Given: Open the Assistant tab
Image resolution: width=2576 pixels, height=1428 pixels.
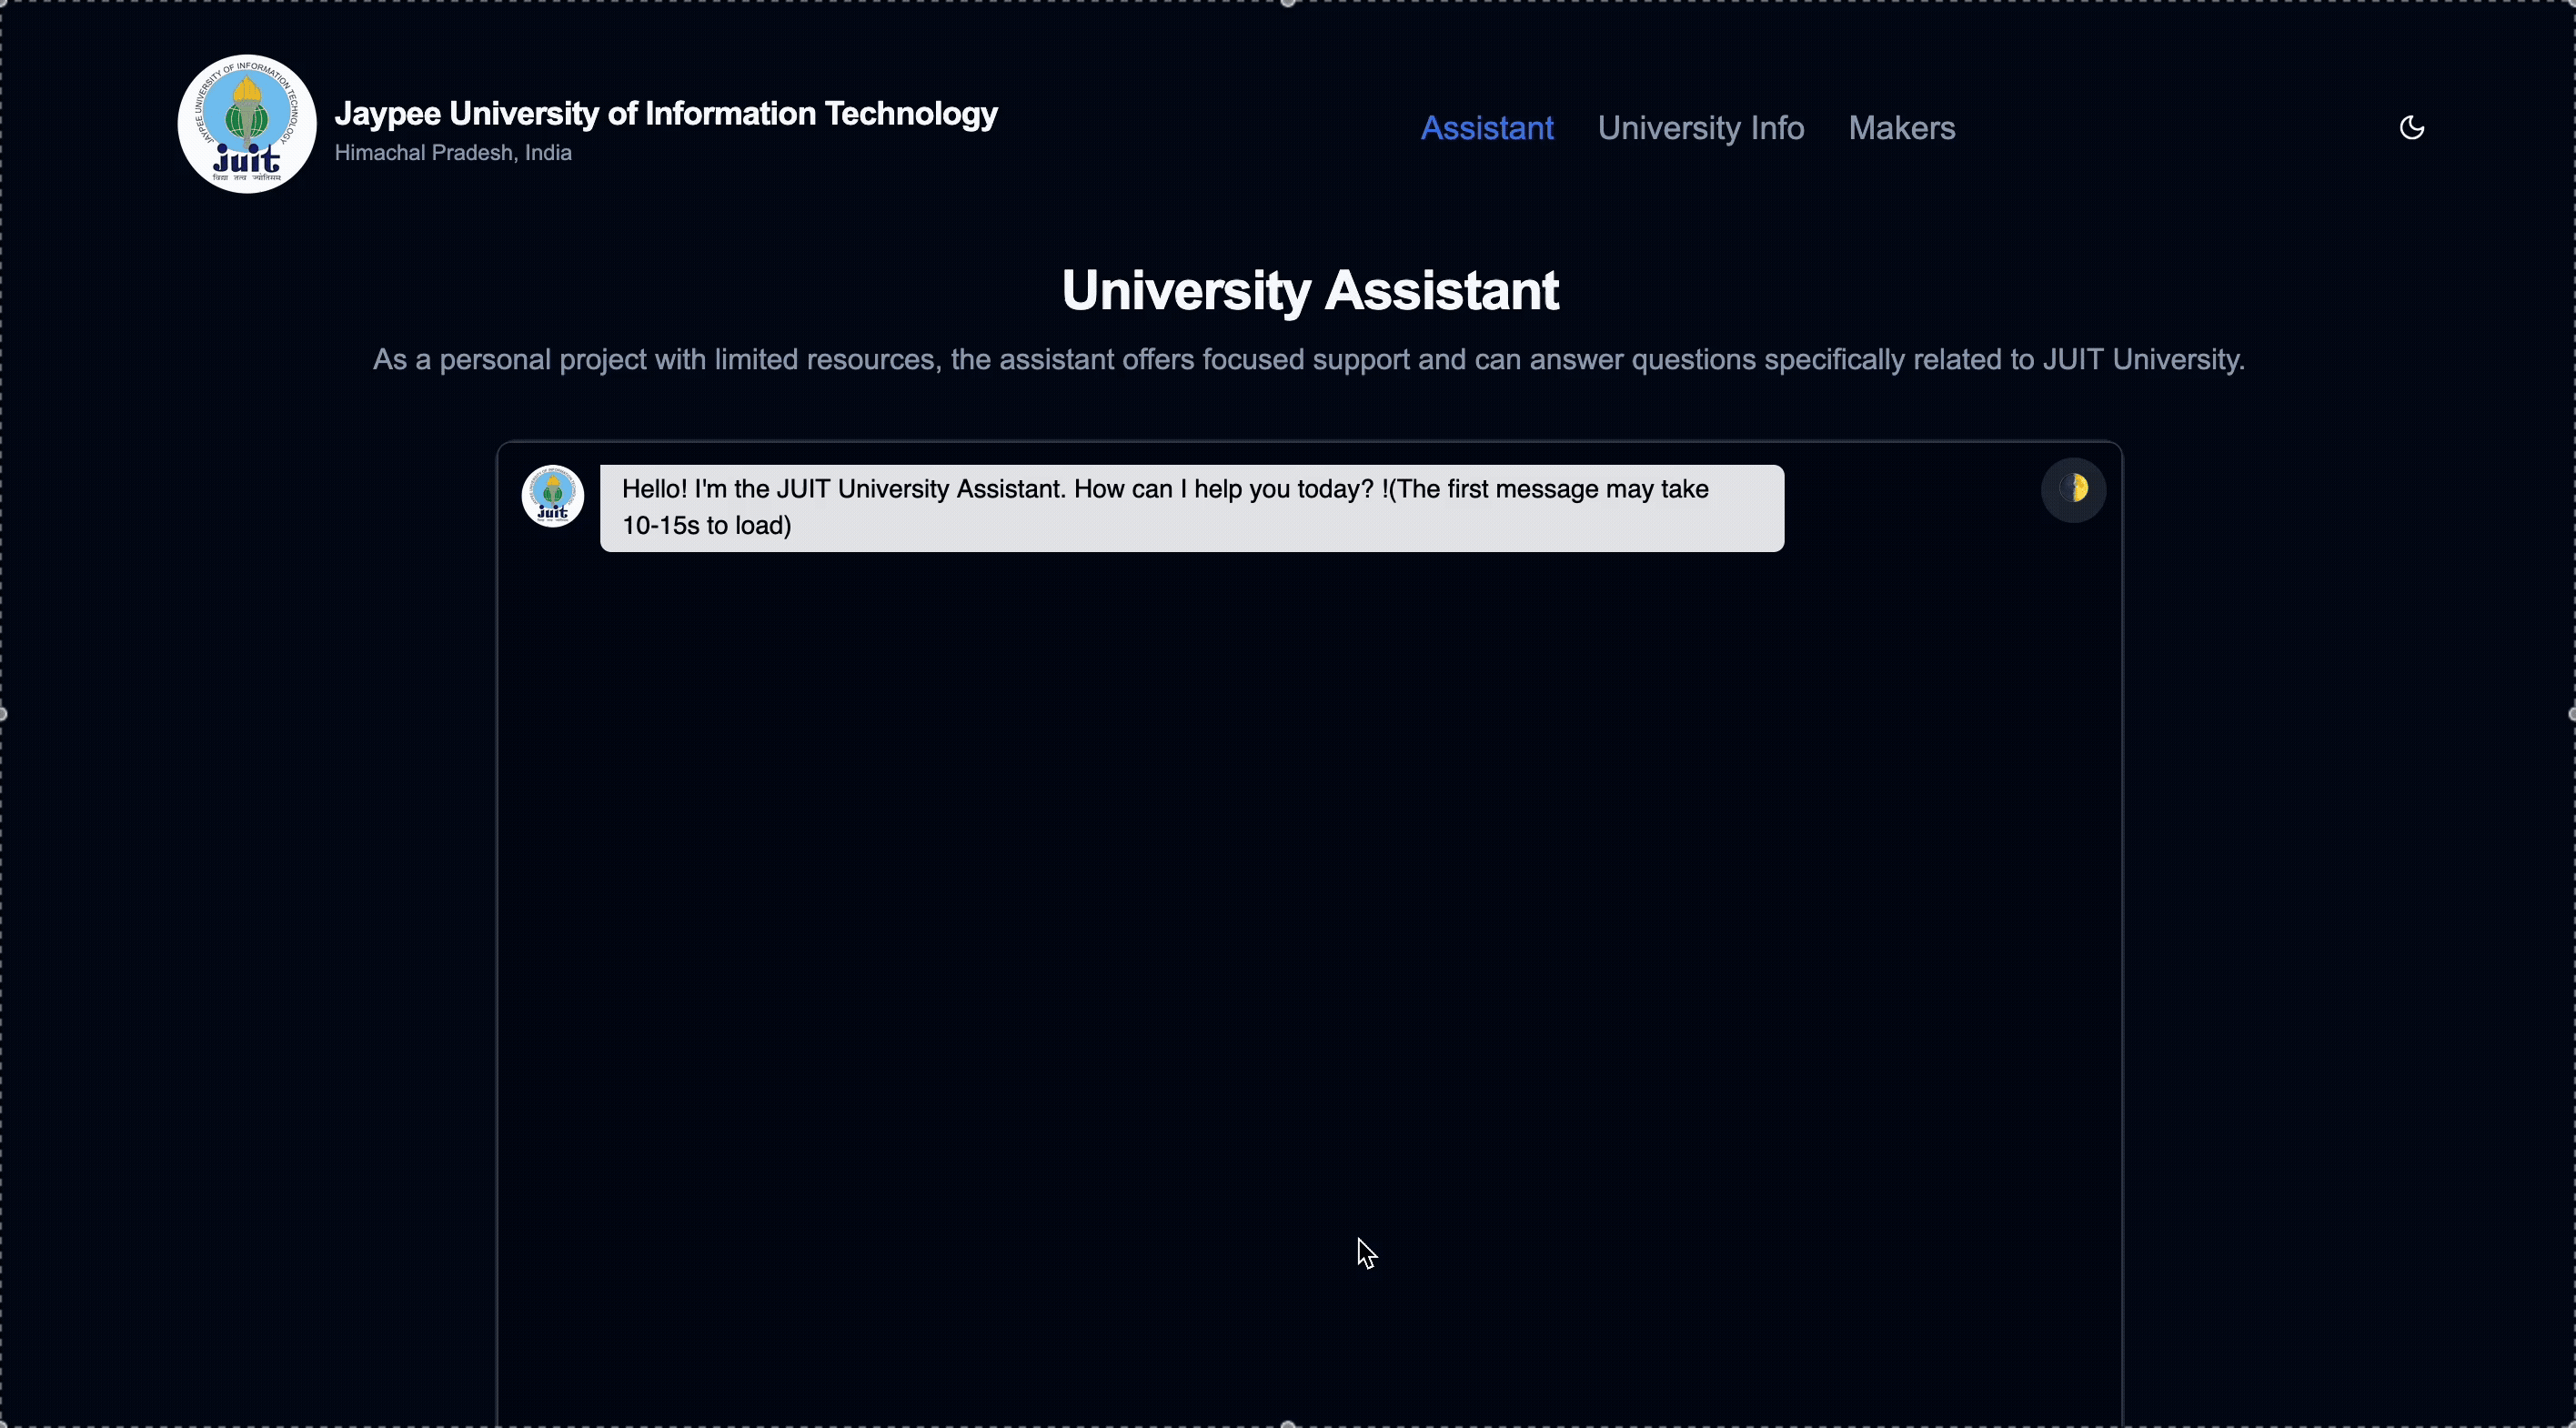Looking at the screenshot, I should (x=1487, y=128).
